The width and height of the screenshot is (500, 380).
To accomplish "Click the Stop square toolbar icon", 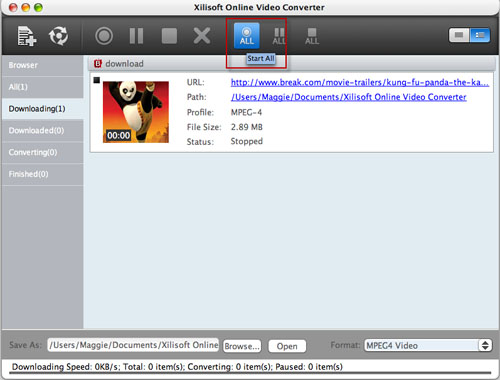I will (x=169, y=36).
